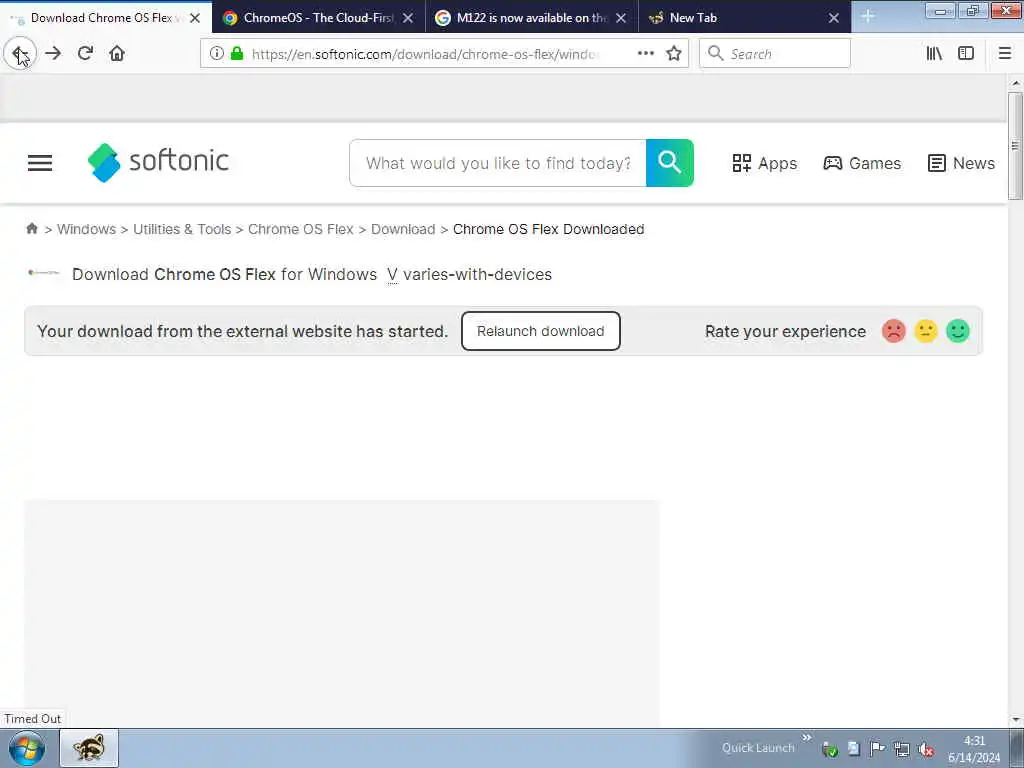The height and width of the screenshot is (768, 1024).
Task: Click the home breadcrumb icon
Action: click(32, 229)
